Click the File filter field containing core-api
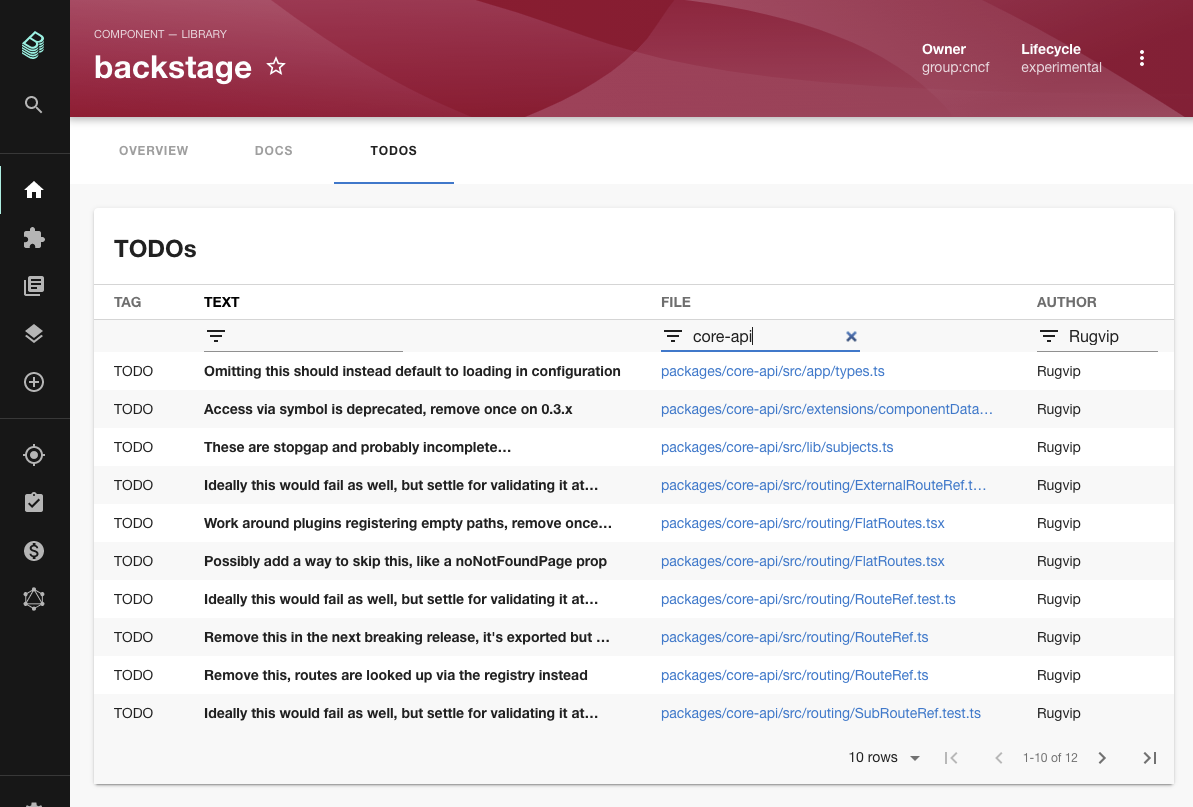The height and width of the screenshot is (807, 1193). [x=761, y=336]
